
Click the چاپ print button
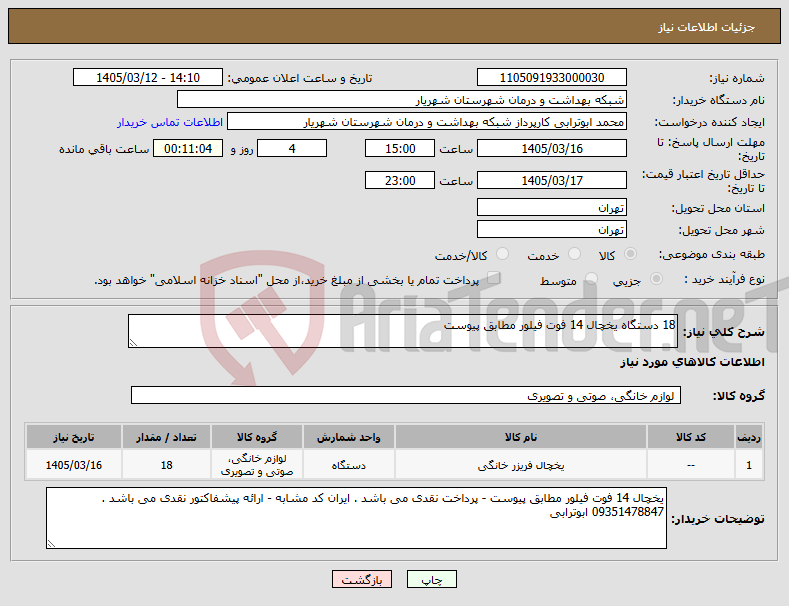coord(432,580)
